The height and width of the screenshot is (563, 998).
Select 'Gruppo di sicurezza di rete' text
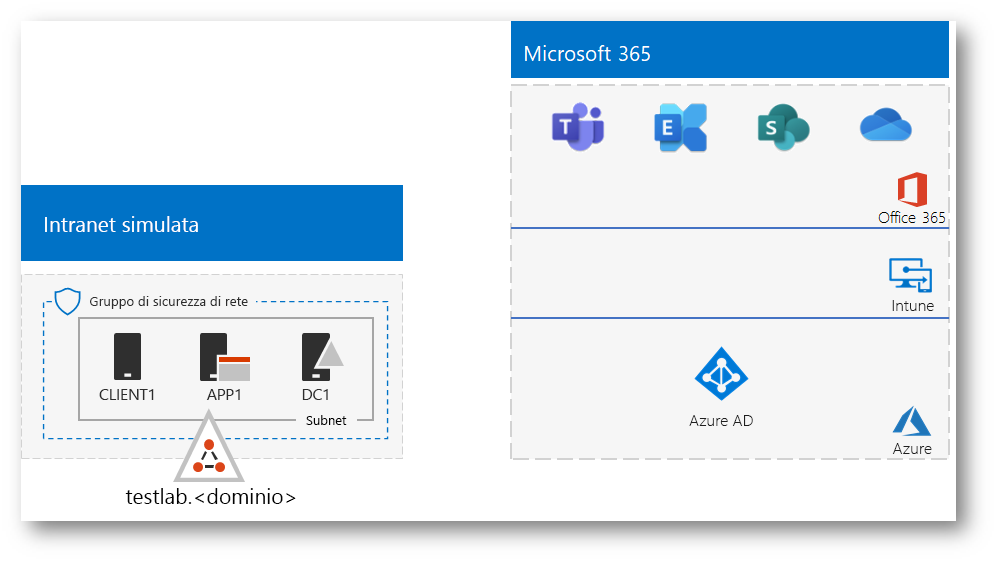(169, 302)
